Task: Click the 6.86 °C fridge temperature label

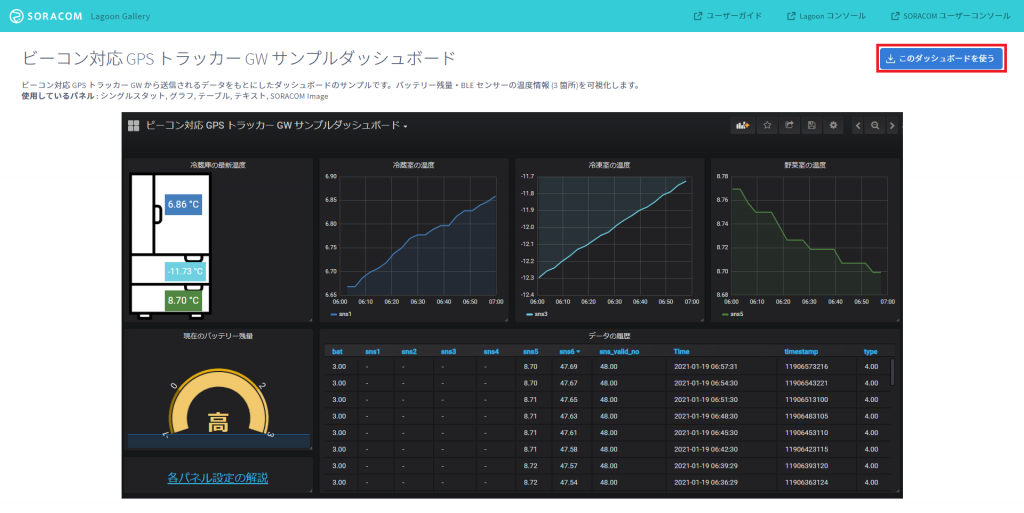Action: click(184, 204)
